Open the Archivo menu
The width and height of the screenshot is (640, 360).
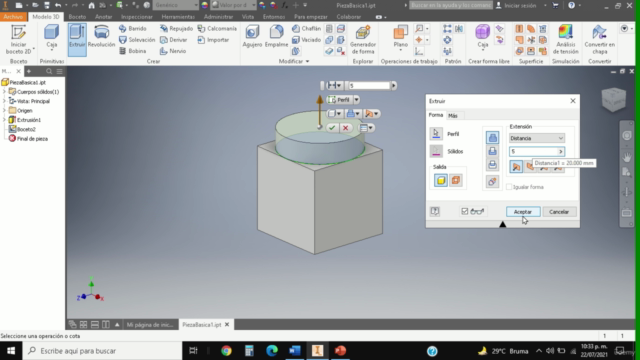coord(13,17)
